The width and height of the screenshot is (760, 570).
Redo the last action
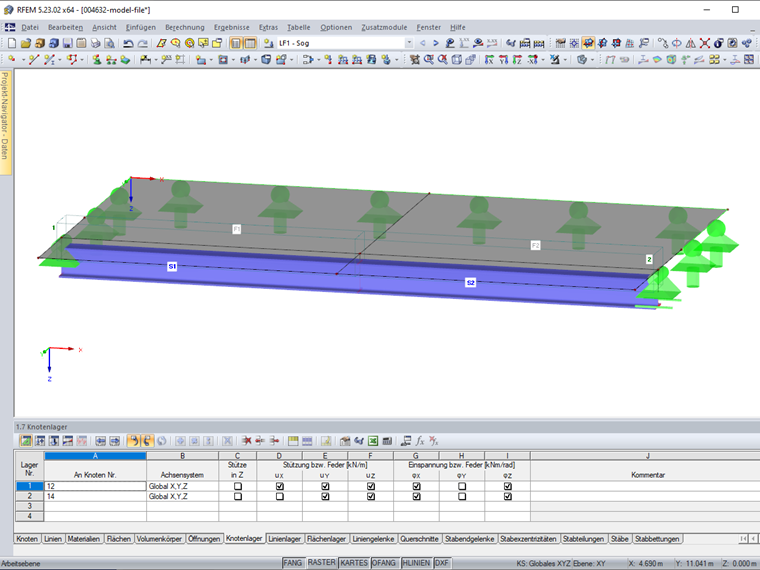(142, 43)
